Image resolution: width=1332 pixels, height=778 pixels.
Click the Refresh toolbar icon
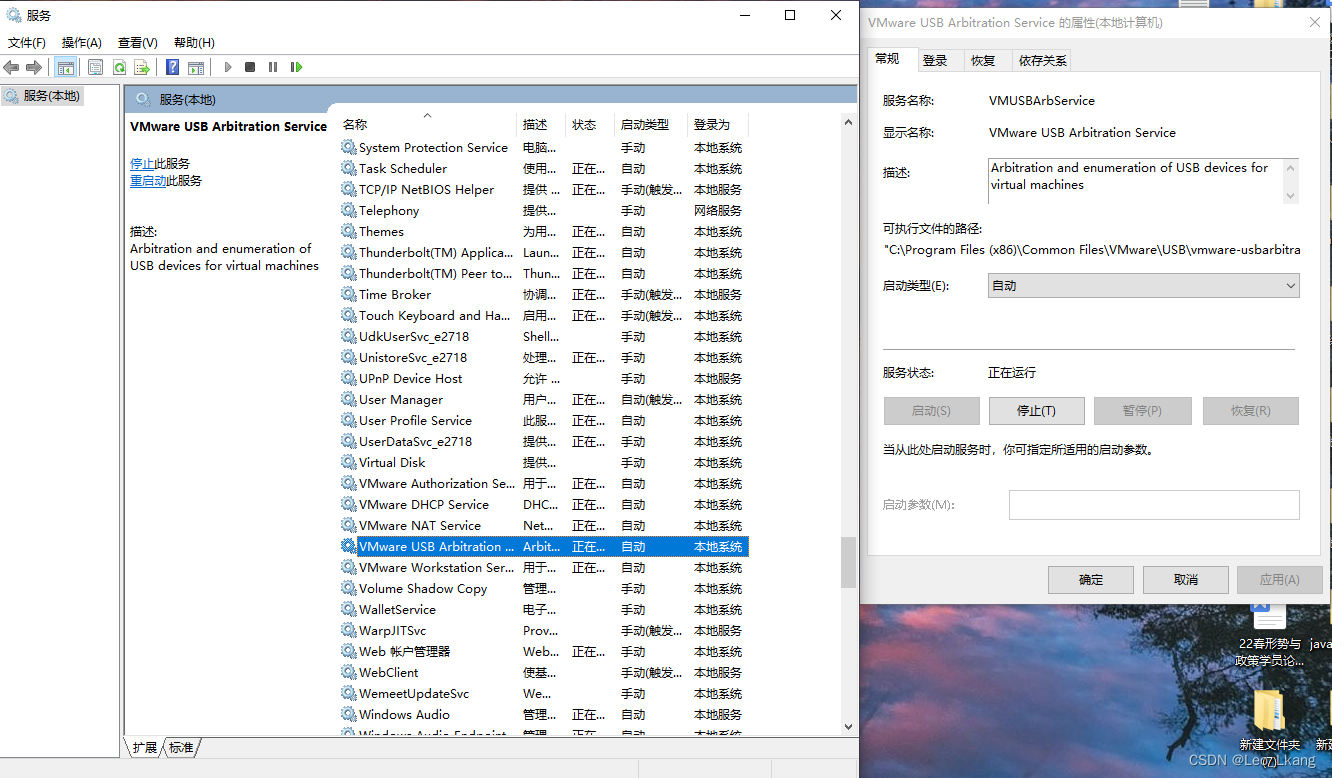119,67
